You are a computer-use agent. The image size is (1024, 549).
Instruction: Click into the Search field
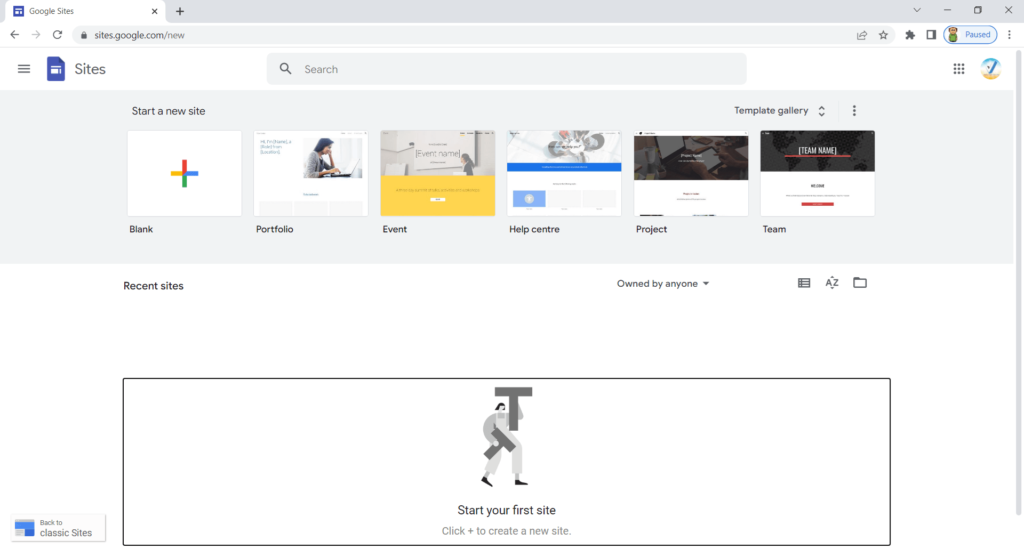[x=507, y=69]
